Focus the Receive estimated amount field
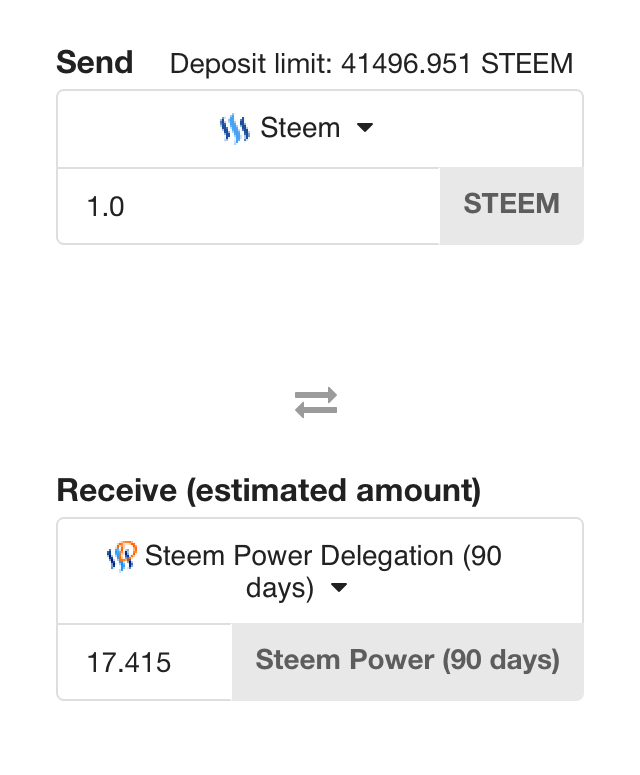 tap(145, 662)
